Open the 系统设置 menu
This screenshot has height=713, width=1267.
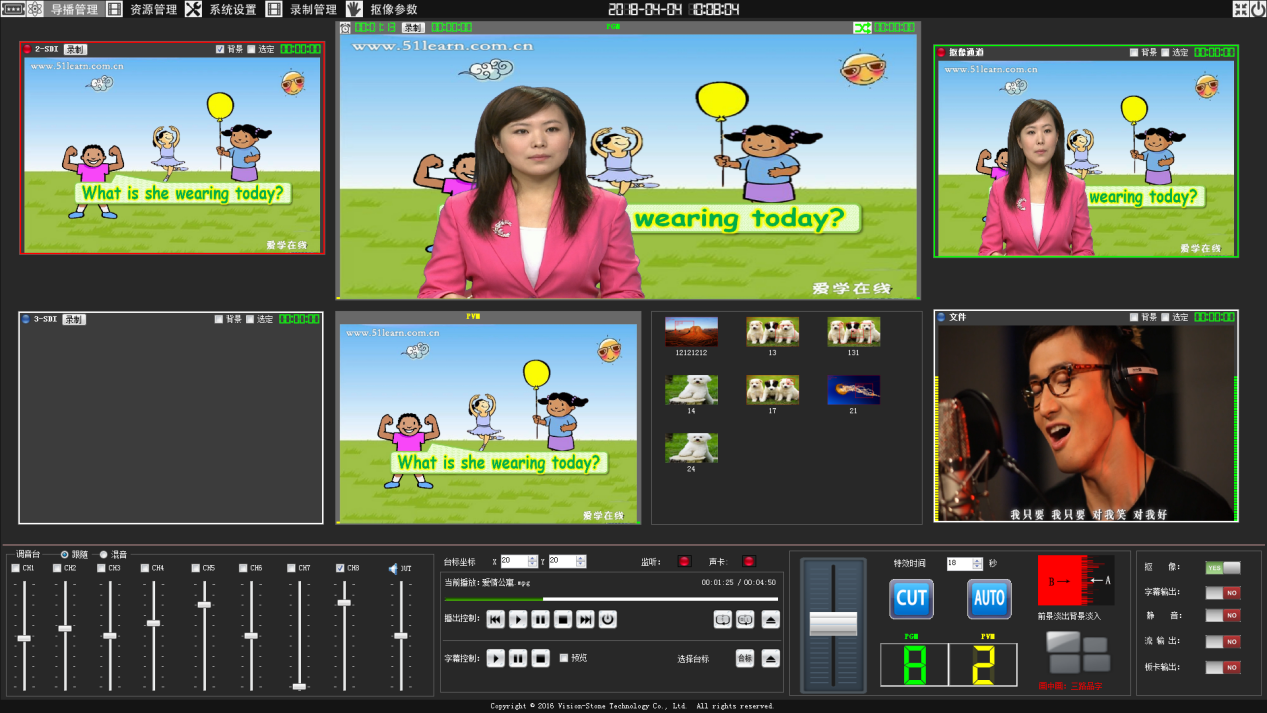point(232,9)
